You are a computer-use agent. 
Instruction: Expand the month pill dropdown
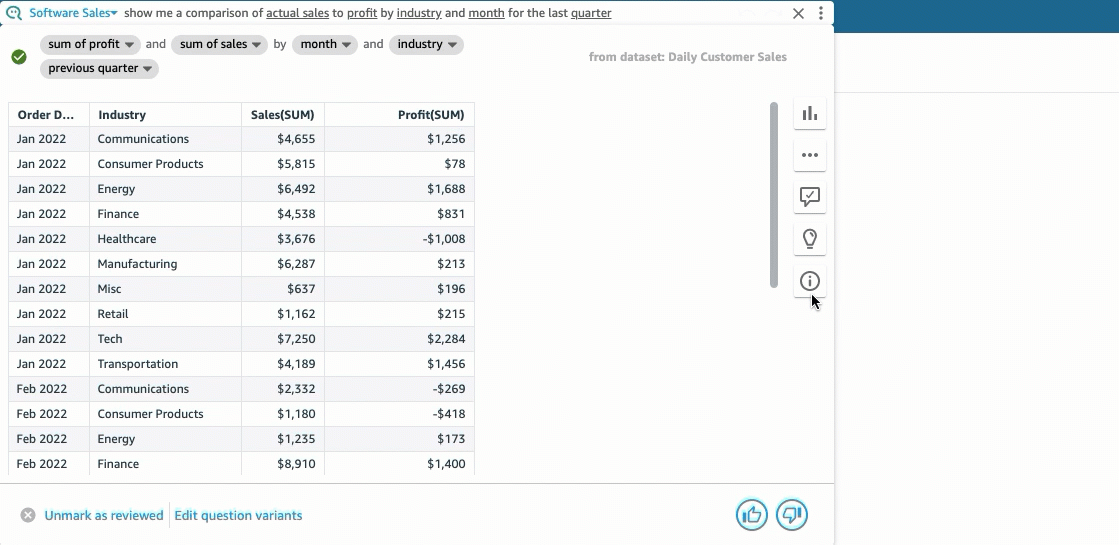tap(325, 44)
